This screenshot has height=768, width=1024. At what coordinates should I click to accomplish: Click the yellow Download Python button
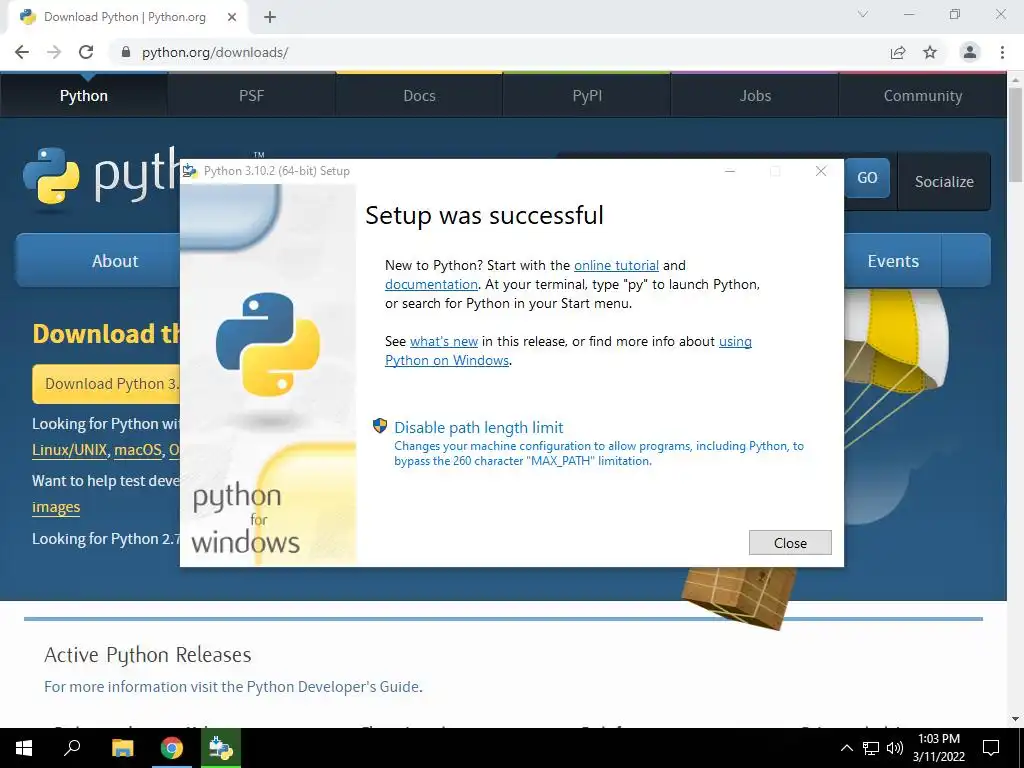(x=106, y=384)
